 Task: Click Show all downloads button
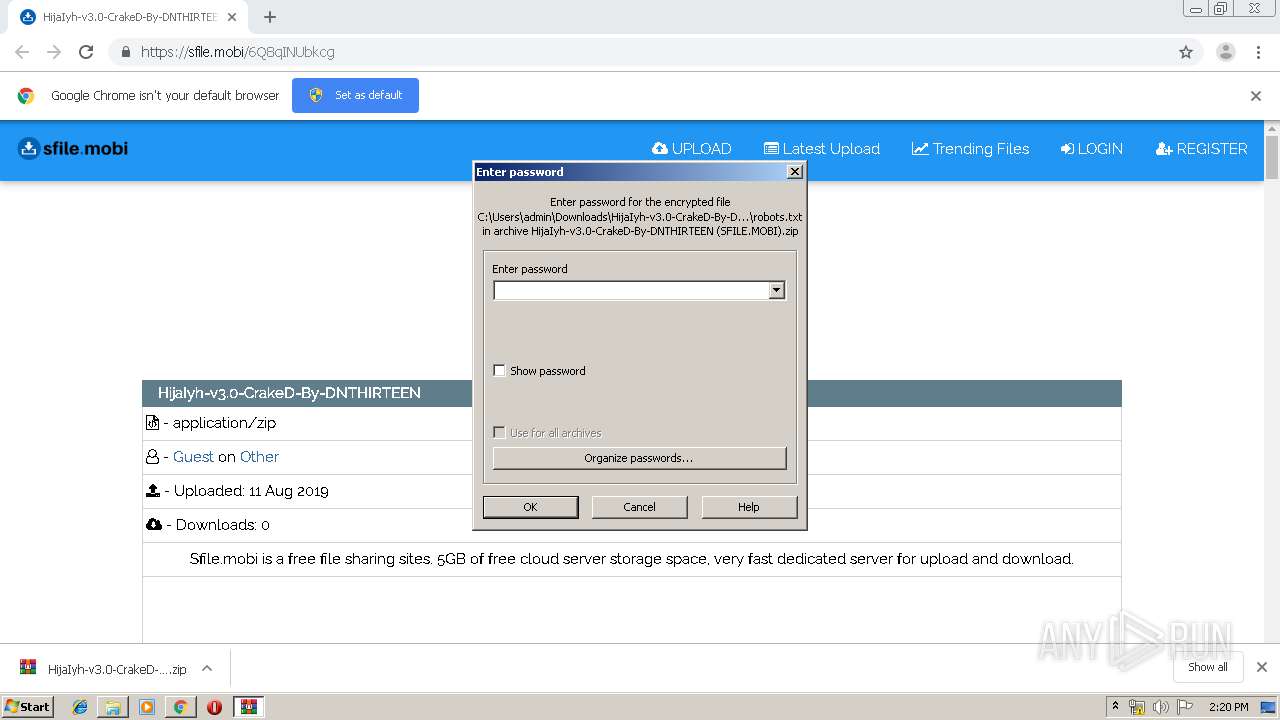1208,667
